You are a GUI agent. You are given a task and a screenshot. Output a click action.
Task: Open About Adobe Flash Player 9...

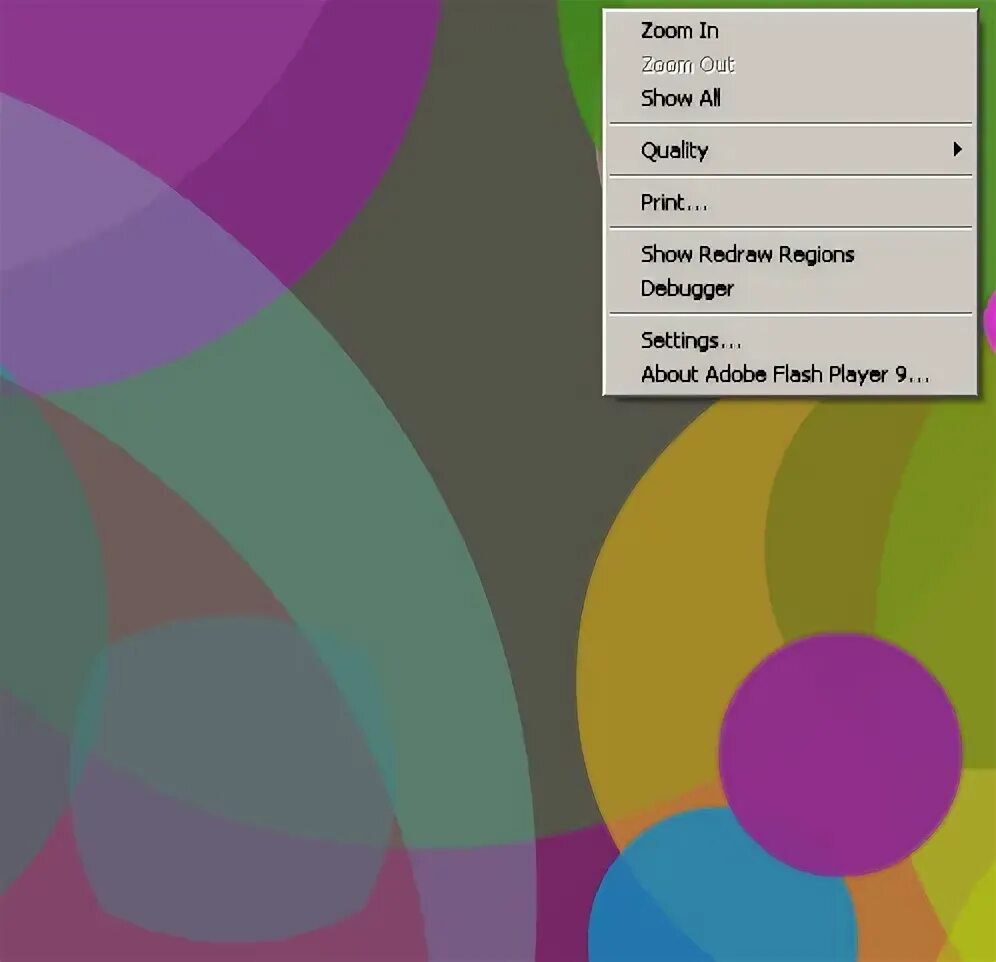click(790, 374)
